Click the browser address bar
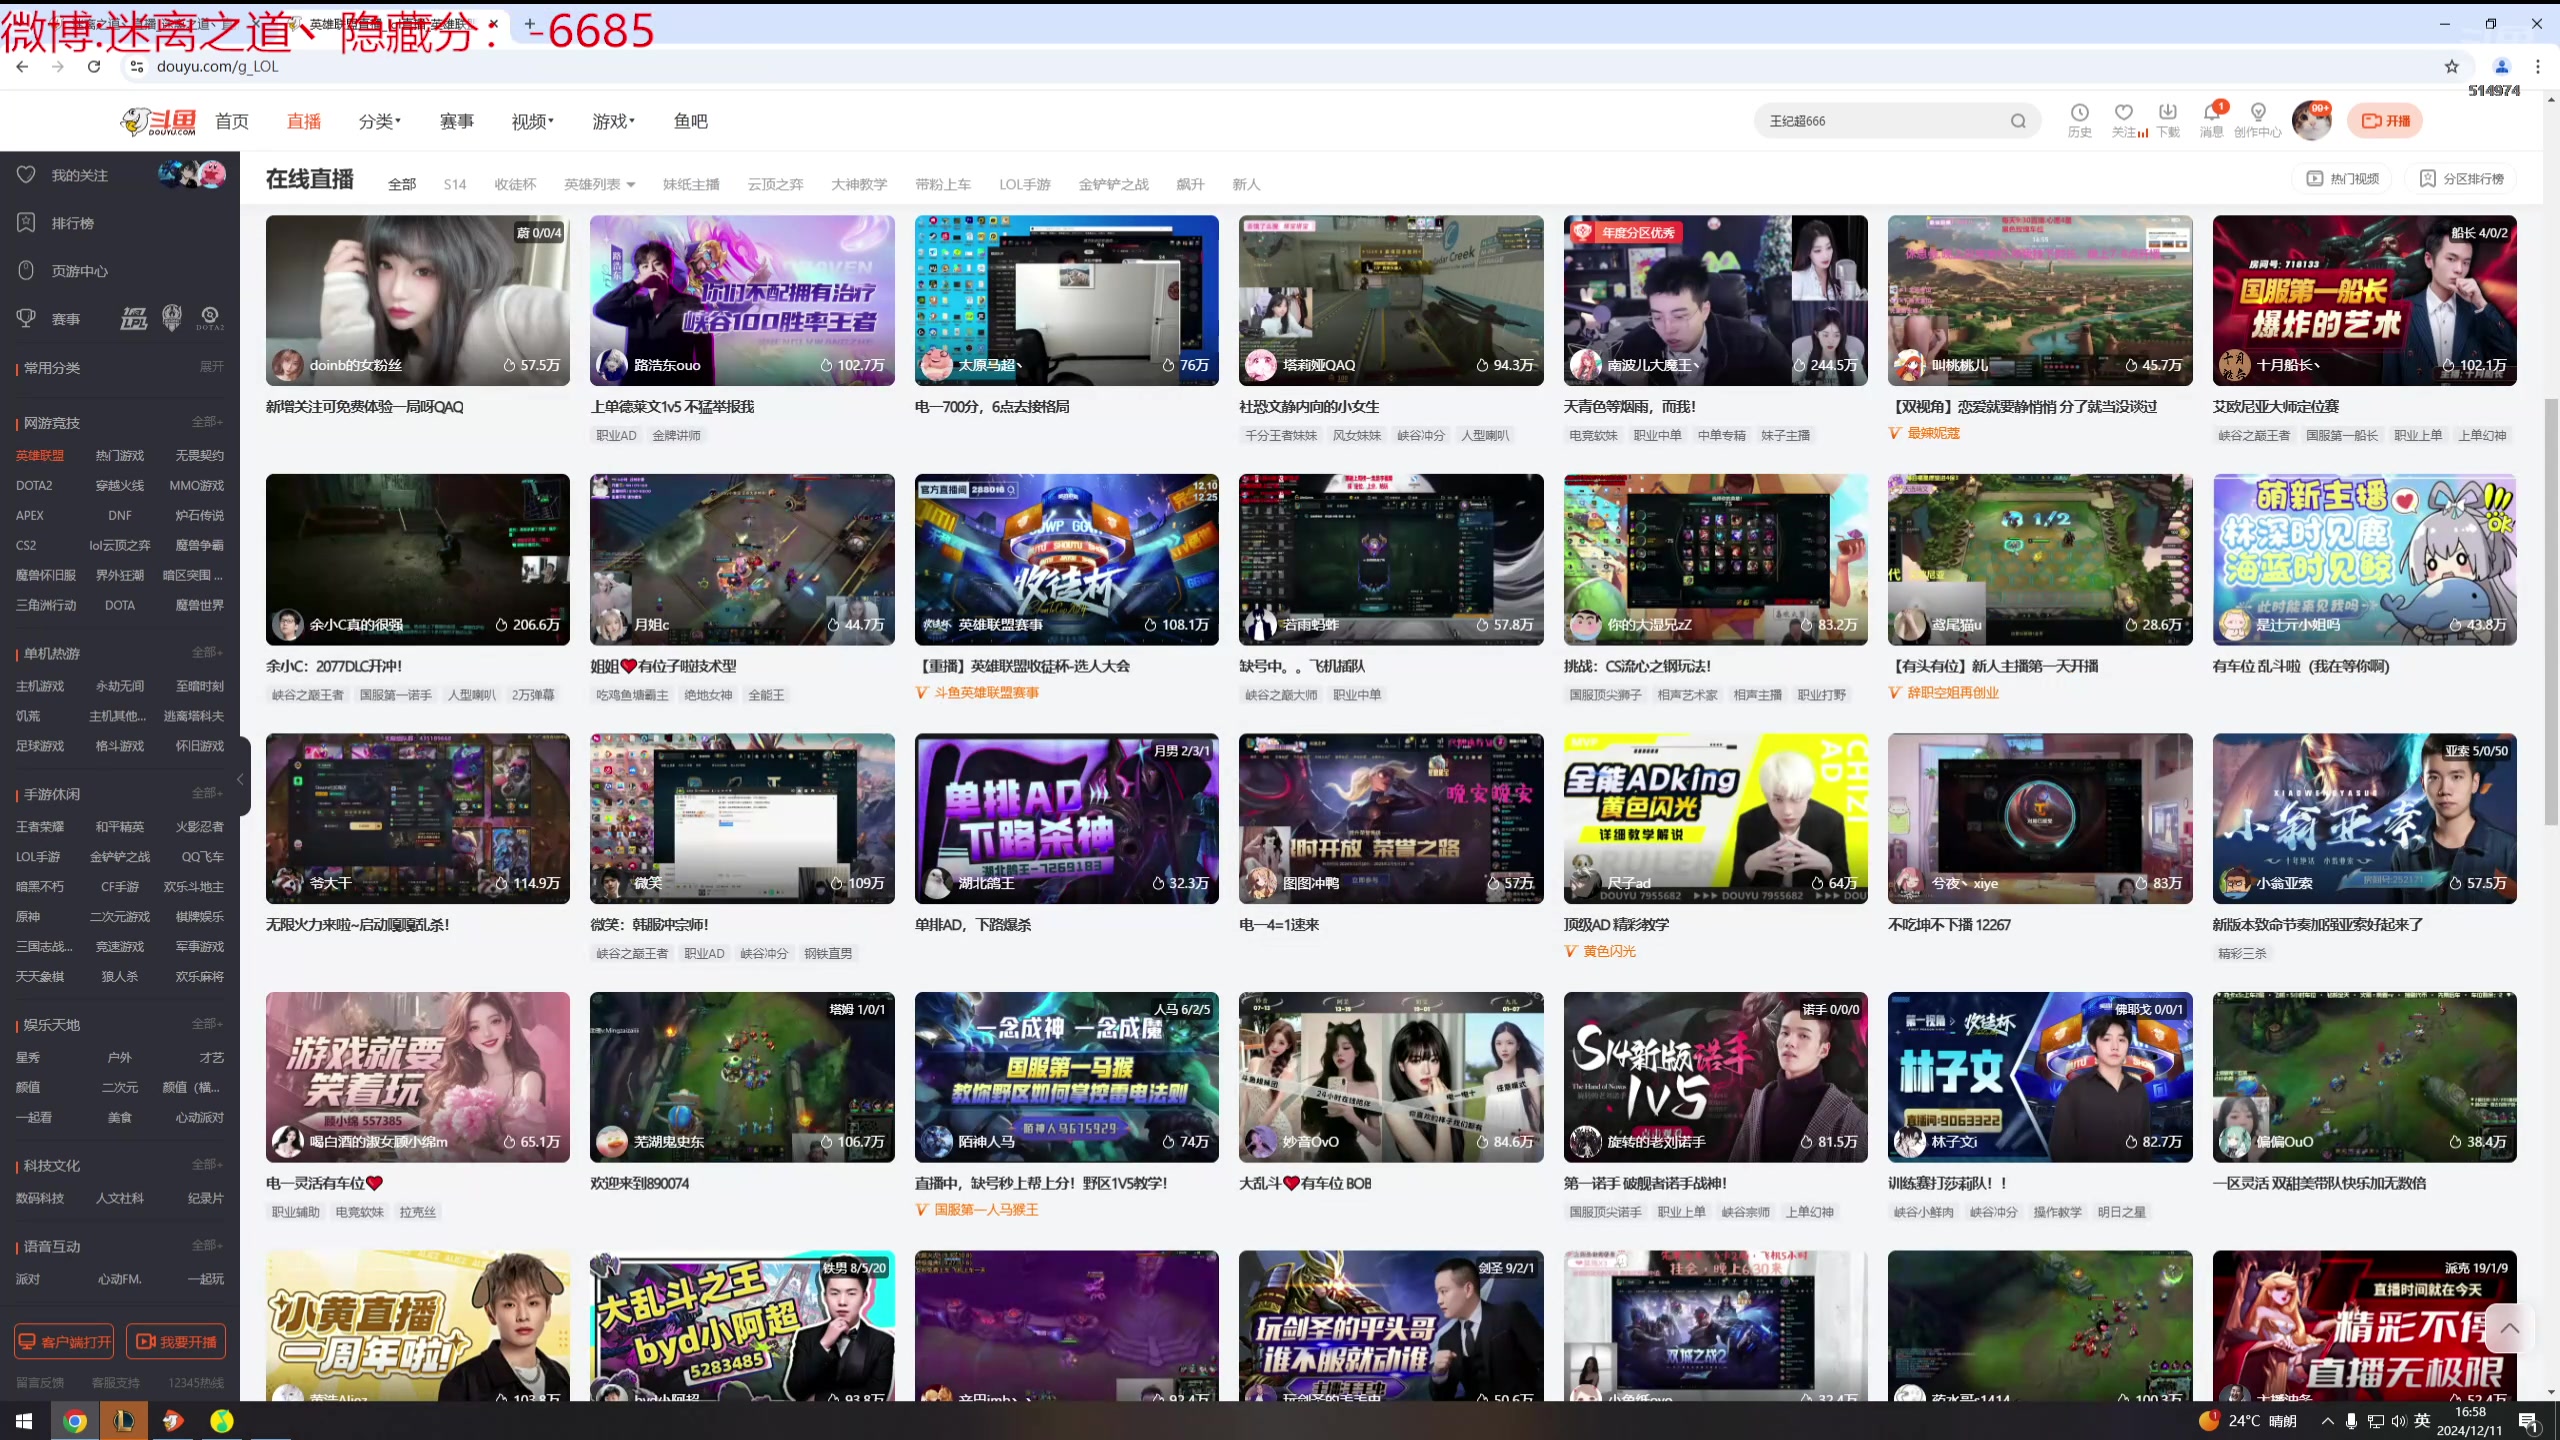Screen dimensions: 2560x1440 (1290, 66)
